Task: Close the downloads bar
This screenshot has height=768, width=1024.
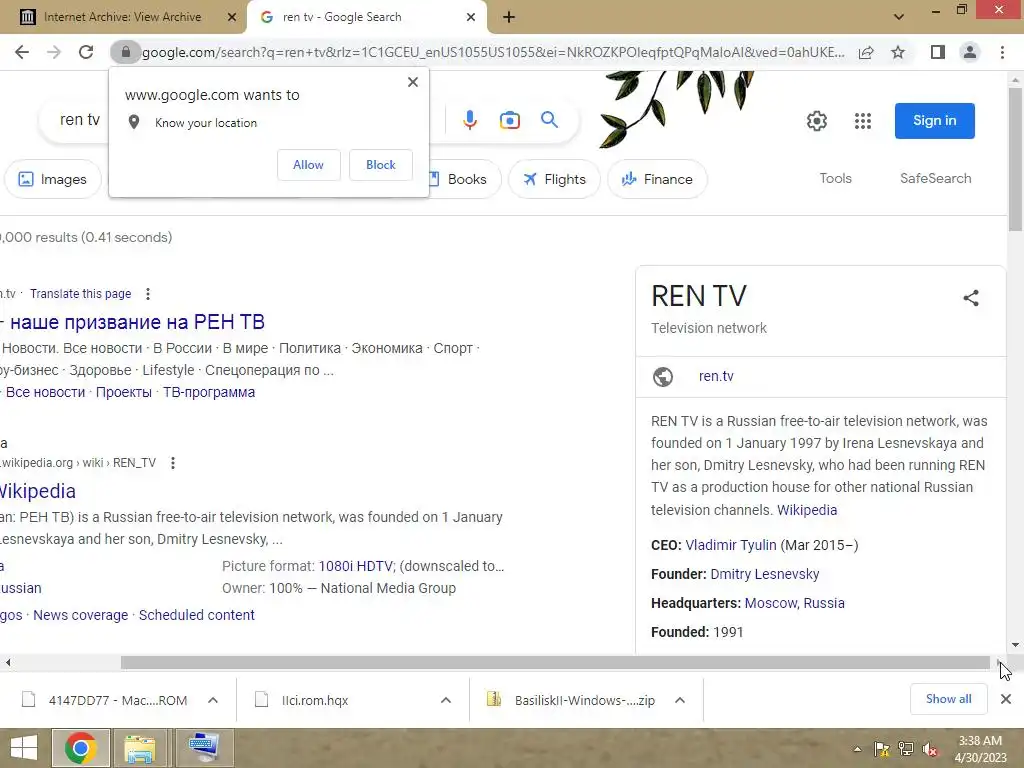Action: click(x=1006, y=699)
